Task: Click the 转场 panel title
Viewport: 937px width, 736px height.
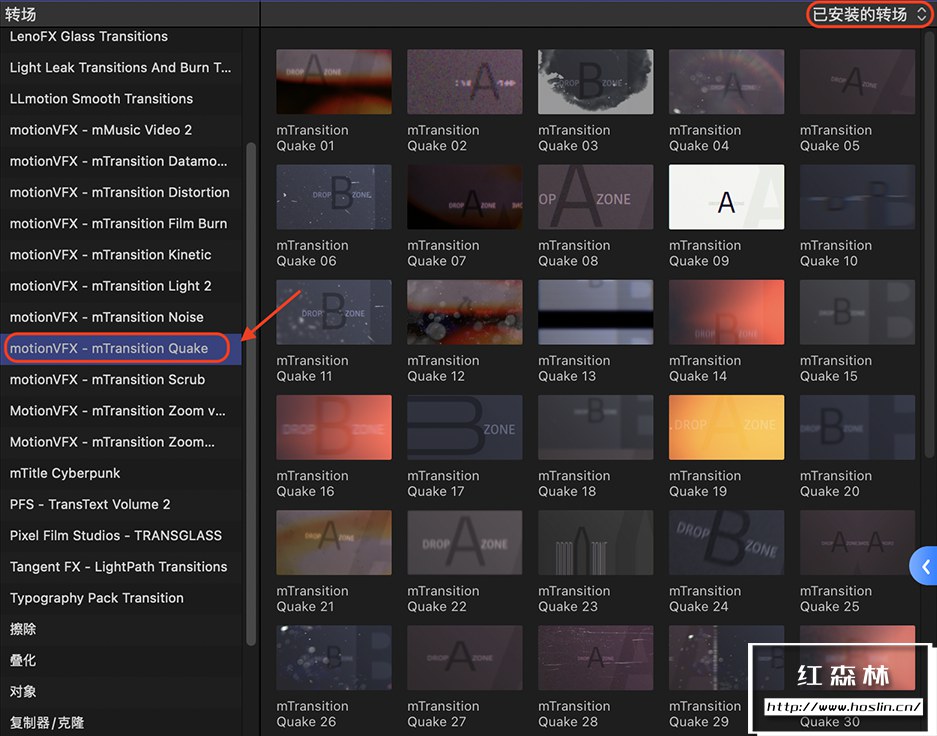Action: (20, 14)
